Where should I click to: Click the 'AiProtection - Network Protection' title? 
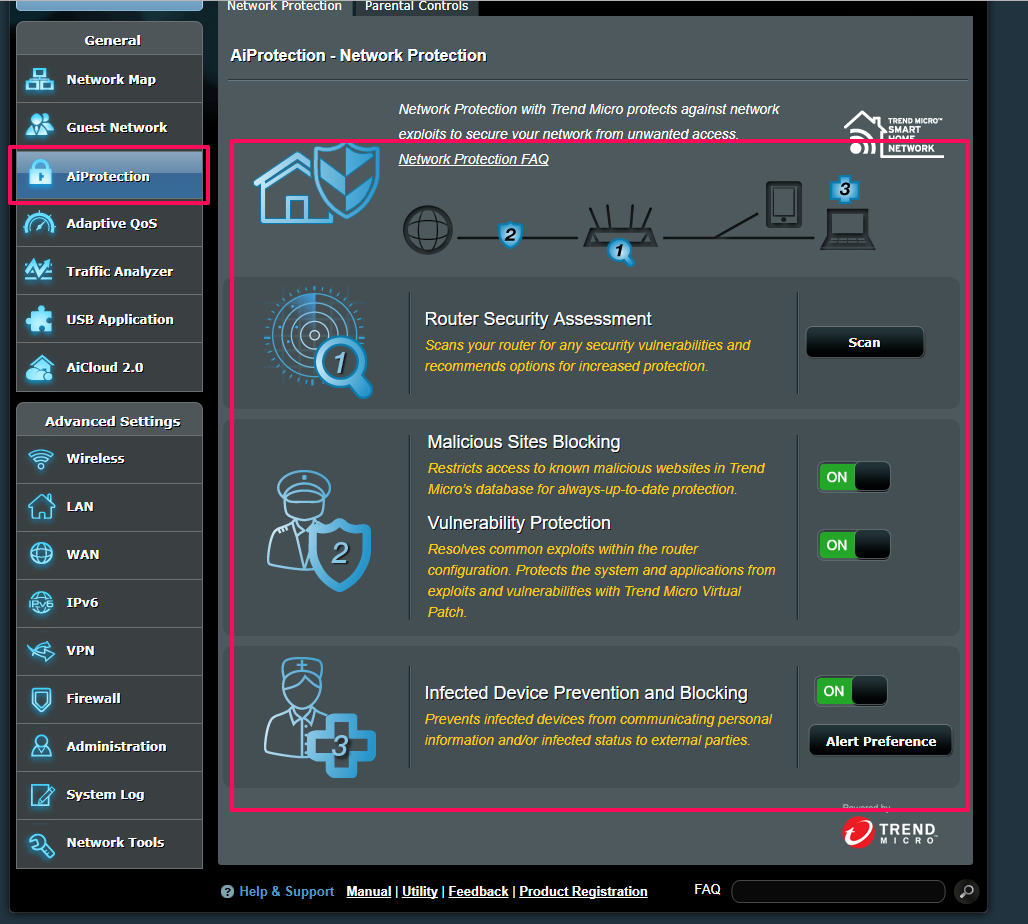pyautogui.click(x=358, y=55)
